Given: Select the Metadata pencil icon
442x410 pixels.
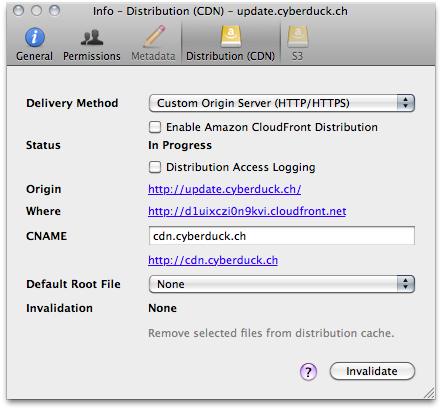Looking at the screenshot, I should [x=154, y=36].
